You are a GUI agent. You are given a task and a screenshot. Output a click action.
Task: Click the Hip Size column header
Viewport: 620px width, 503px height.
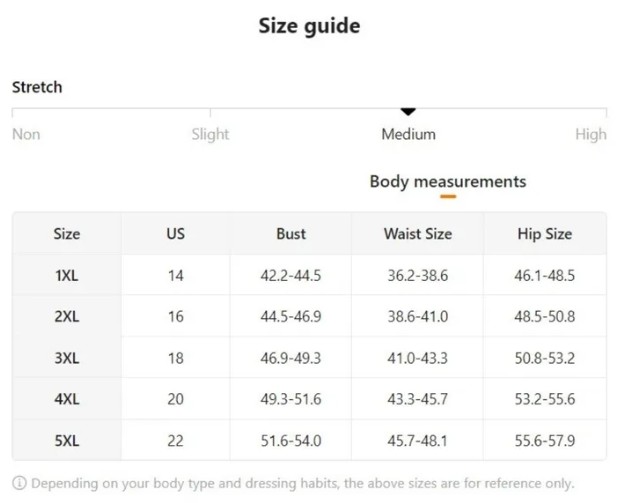545,234
